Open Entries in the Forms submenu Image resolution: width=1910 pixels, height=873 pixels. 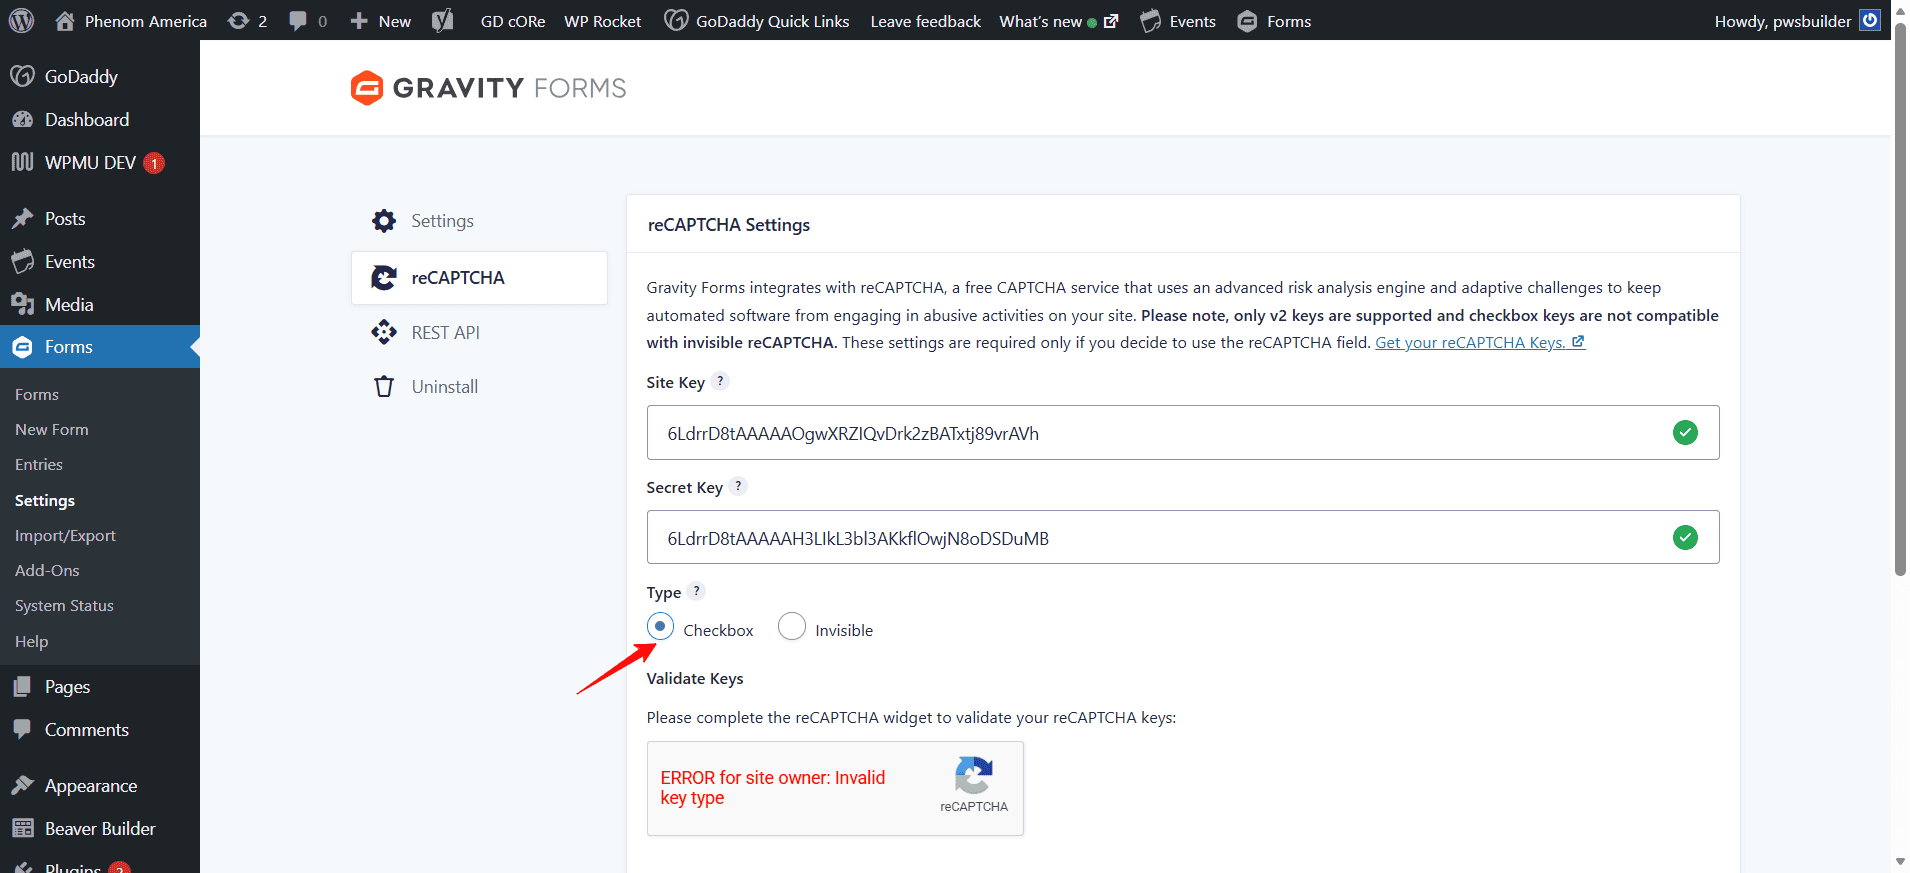39,465
